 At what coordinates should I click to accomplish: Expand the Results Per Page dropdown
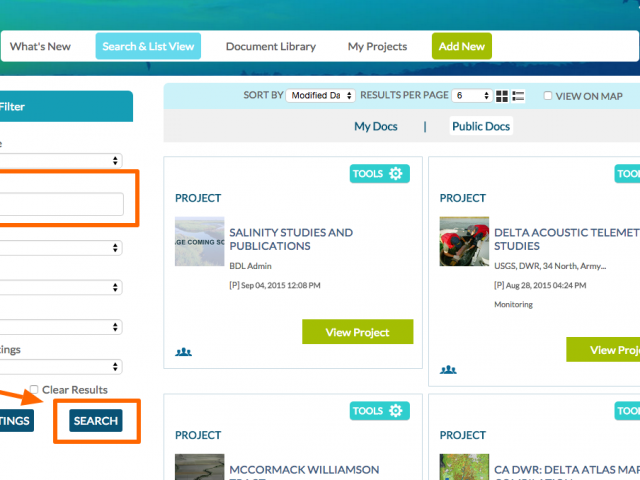pyautogui.click(x=472, y=96)
